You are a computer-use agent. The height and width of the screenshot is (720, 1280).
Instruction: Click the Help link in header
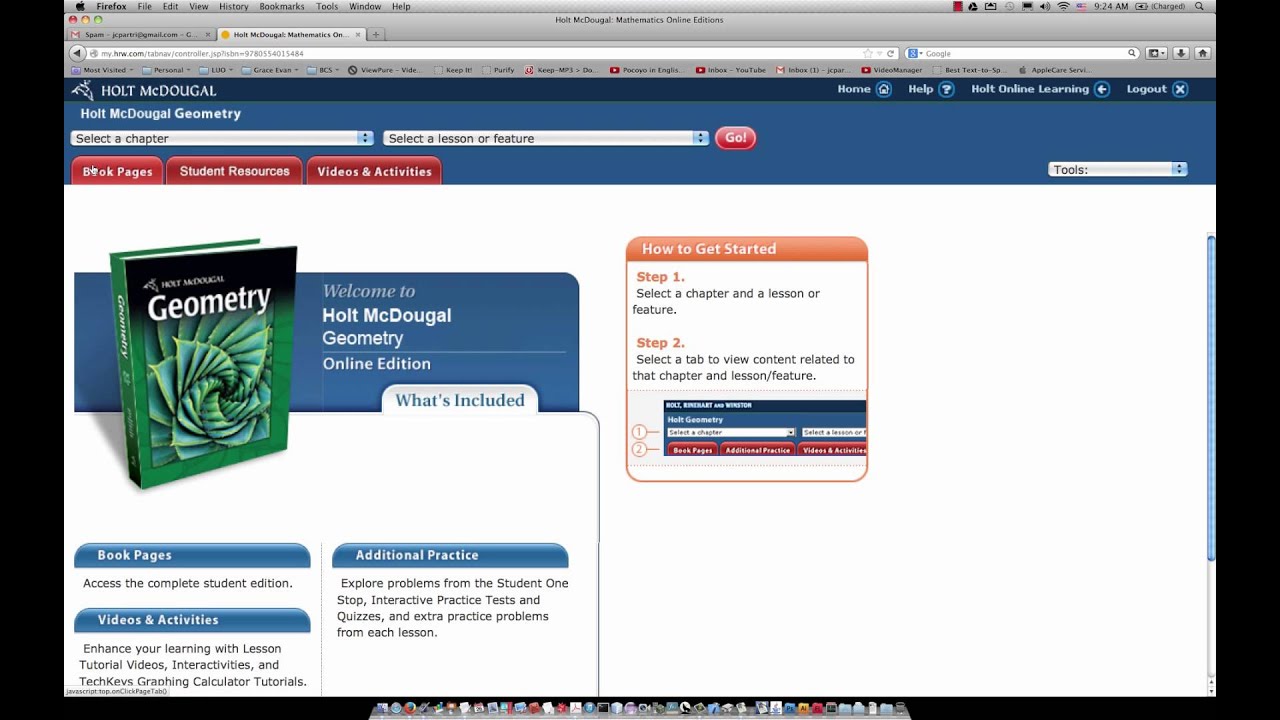pos(920,89)
